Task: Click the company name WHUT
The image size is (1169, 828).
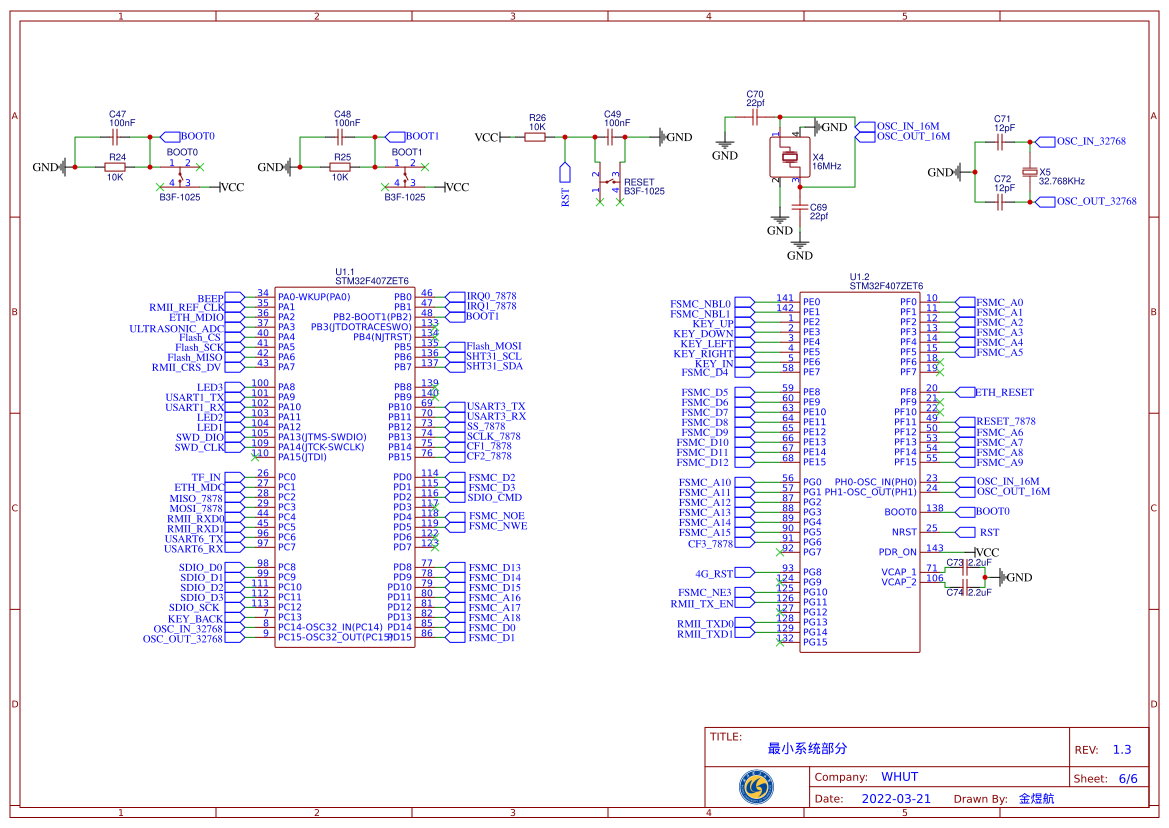Action: coord(899,777)
